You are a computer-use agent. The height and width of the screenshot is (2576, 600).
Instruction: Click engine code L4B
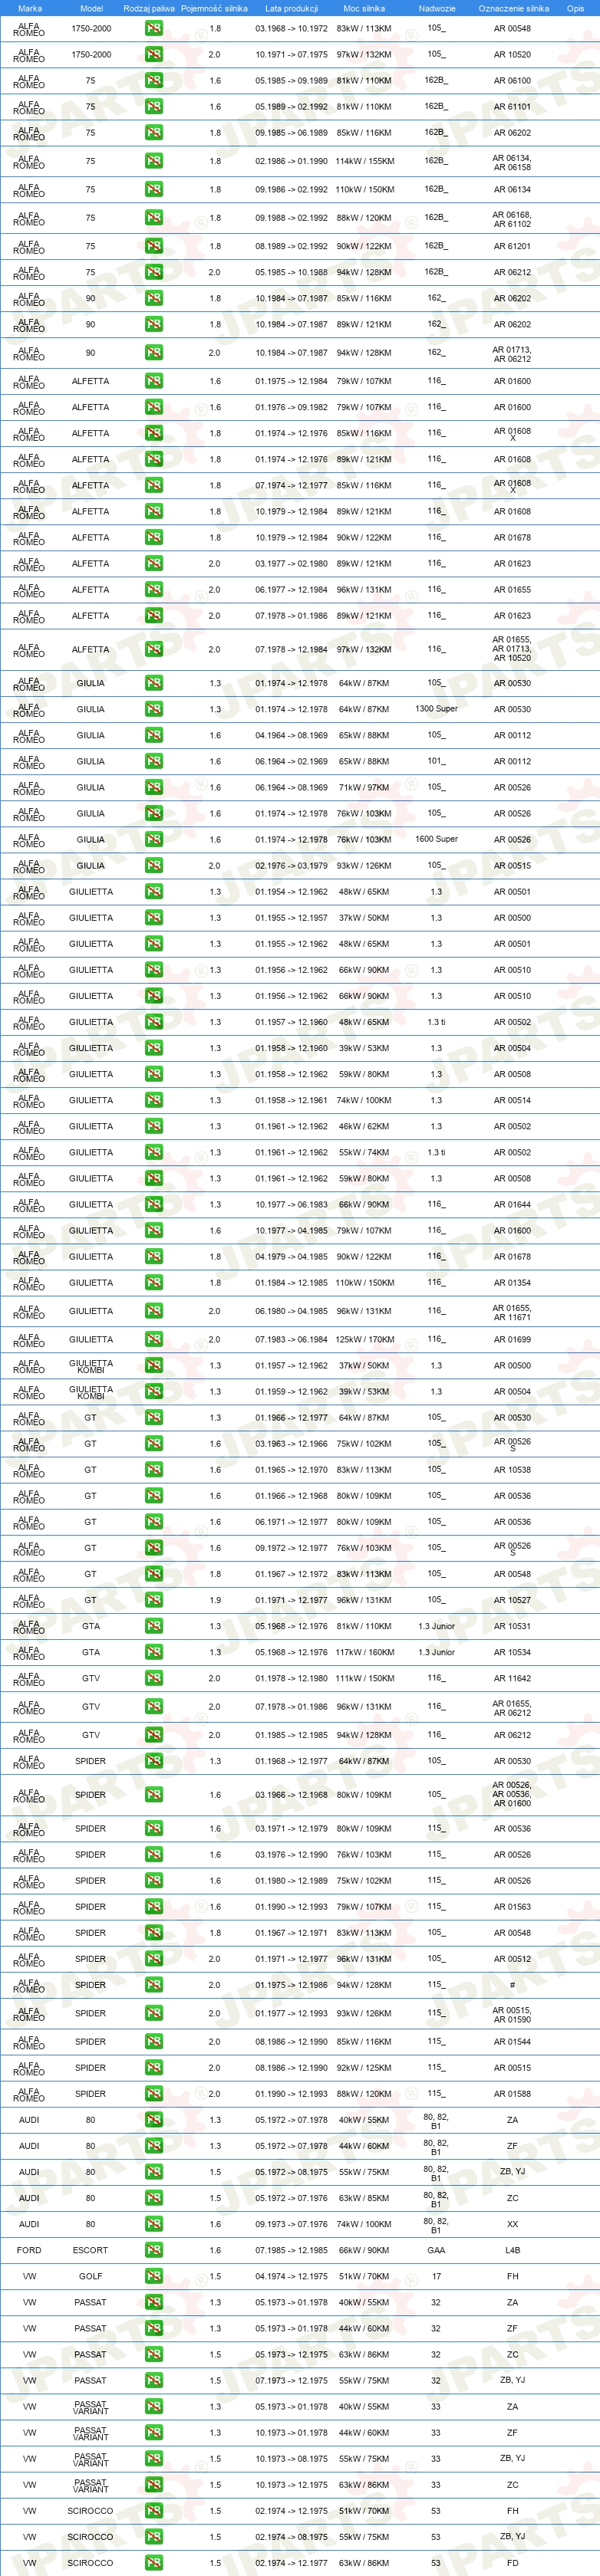tap(512, 2250)
